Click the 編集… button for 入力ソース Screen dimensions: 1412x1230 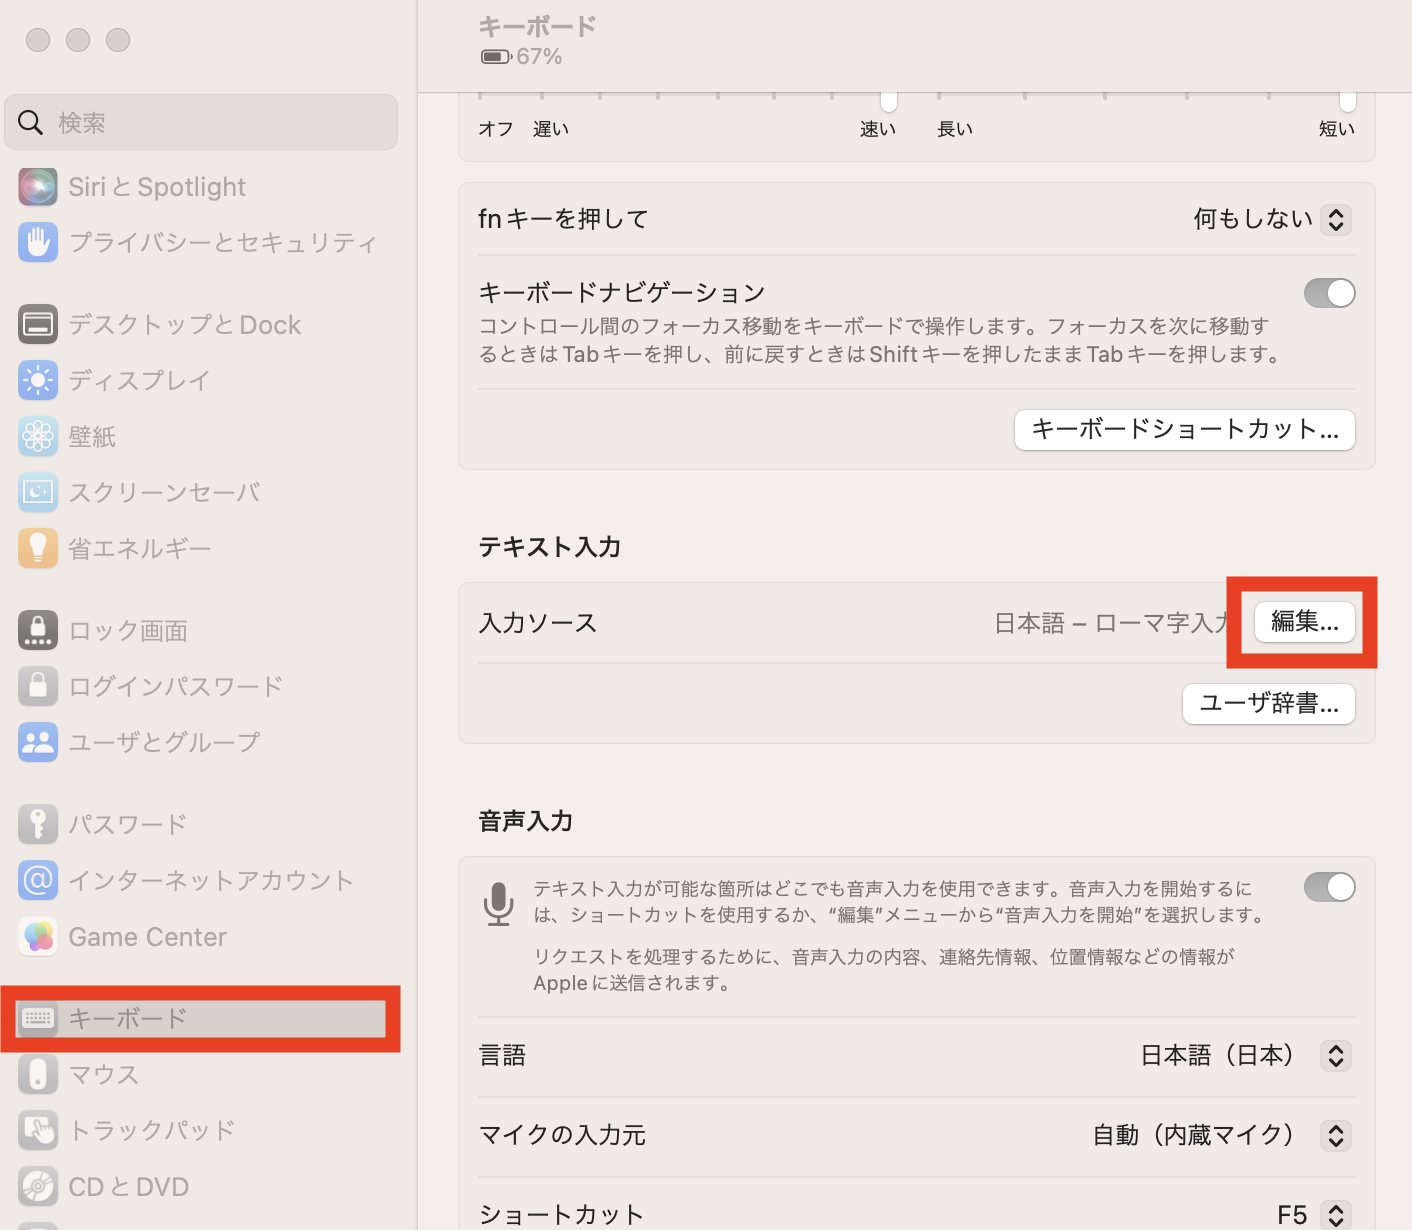[x=1304, y=622]
